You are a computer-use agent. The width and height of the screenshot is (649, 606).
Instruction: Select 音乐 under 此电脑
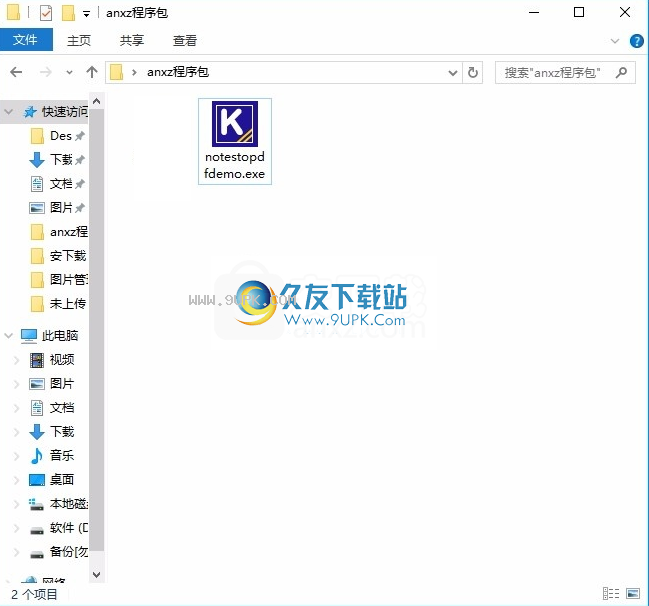[x=52, y=456]
